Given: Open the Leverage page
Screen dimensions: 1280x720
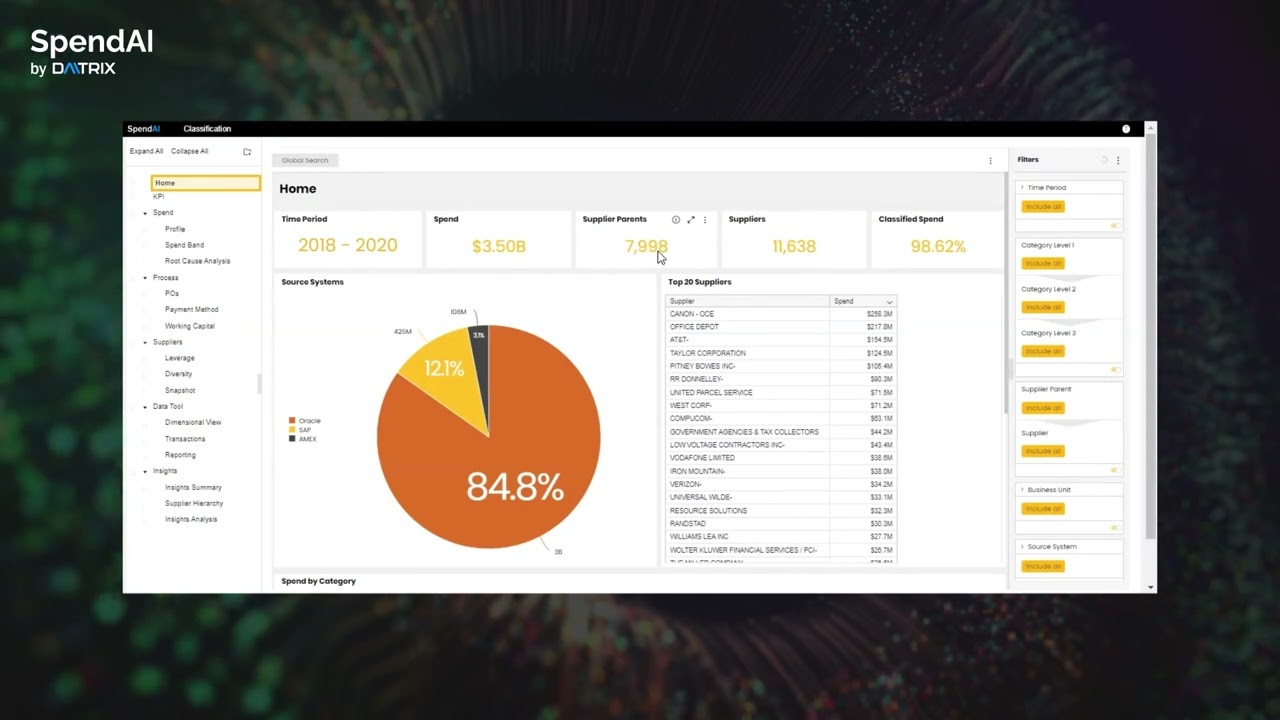Looking at the screenshot, I should tap(179, 358).
